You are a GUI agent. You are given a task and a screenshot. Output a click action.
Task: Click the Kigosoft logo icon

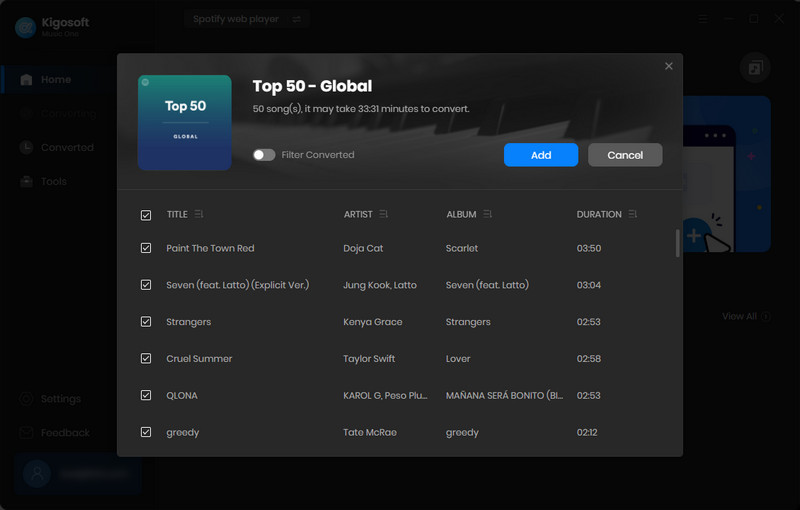click(x=25, y=28)
